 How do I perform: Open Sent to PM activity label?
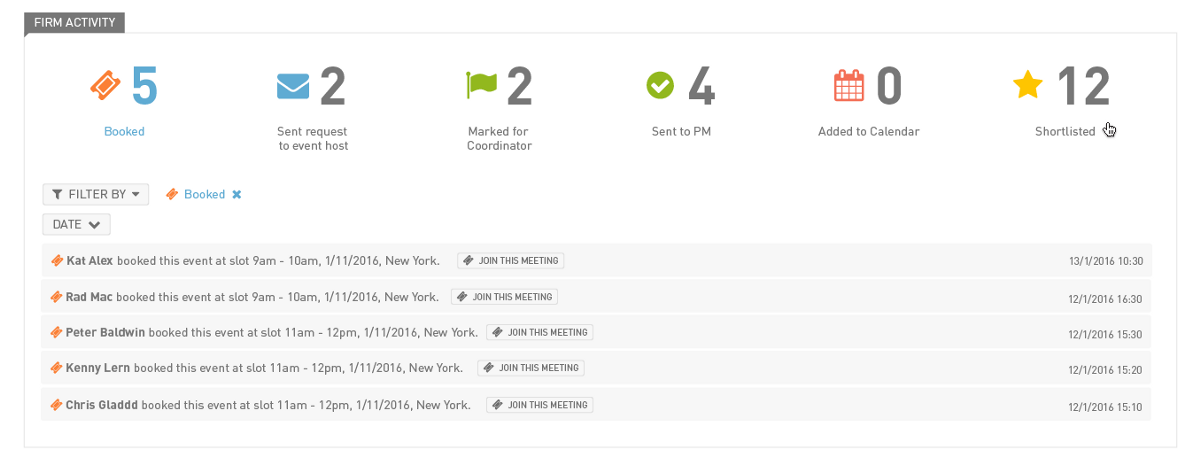coord(681,131)
